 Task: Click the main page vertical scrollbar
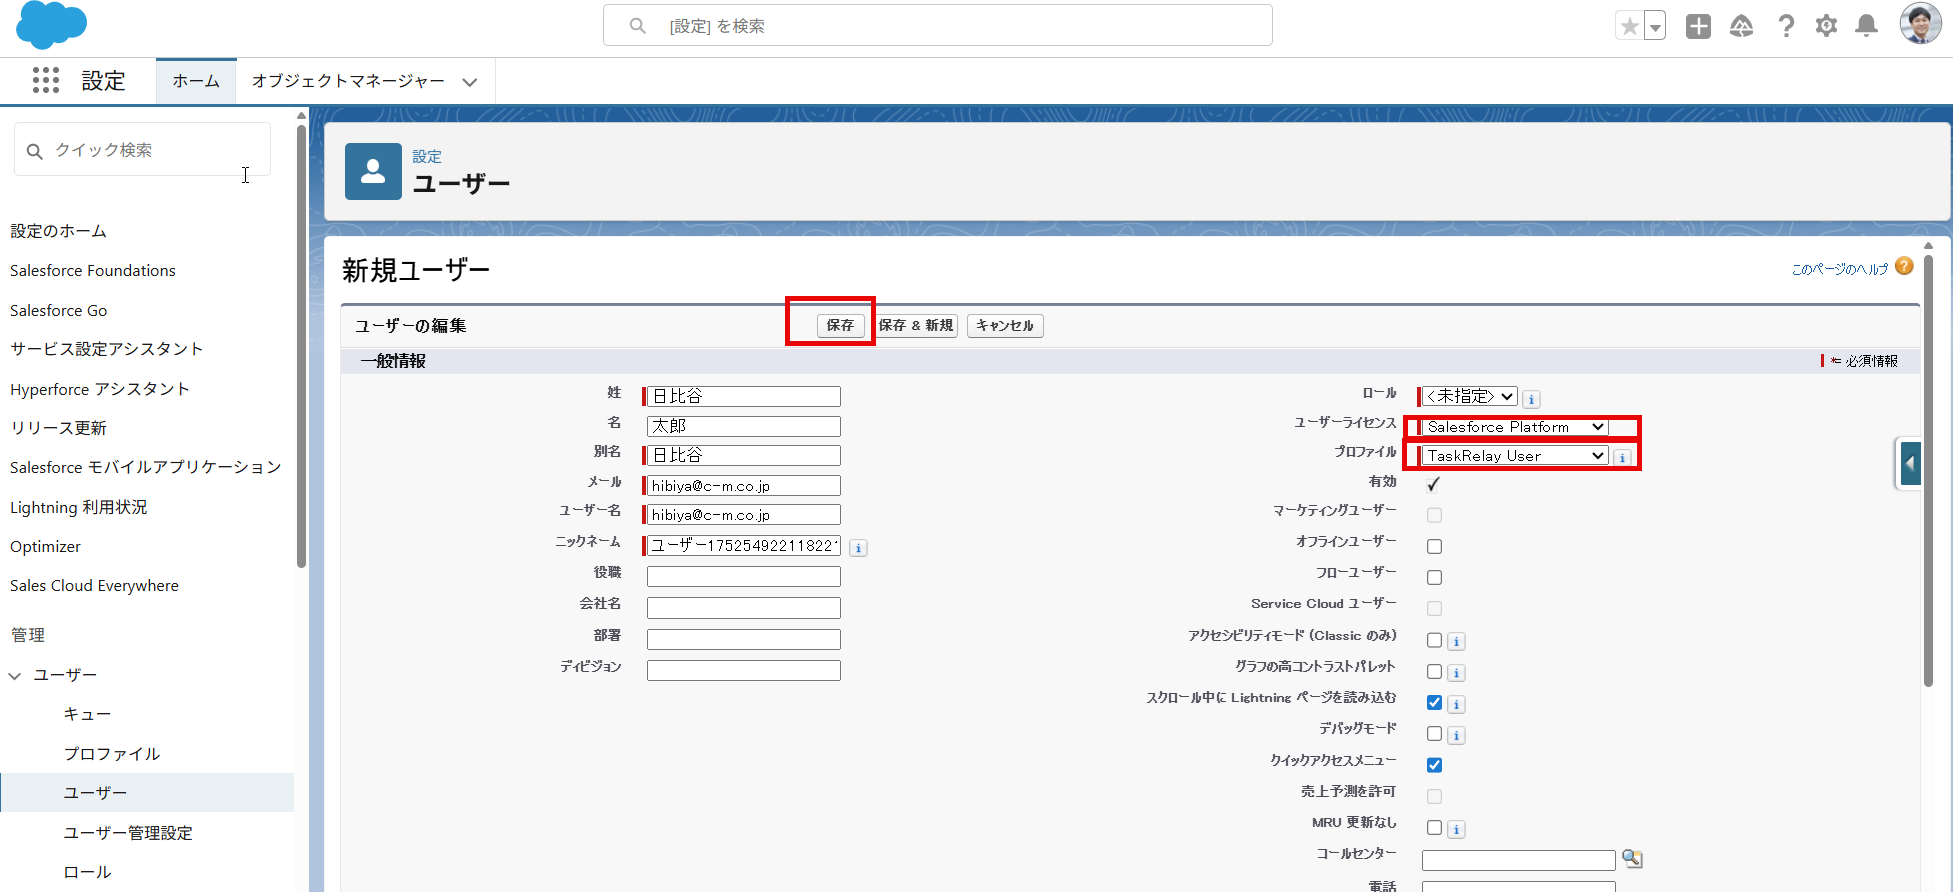point(1928,470)
